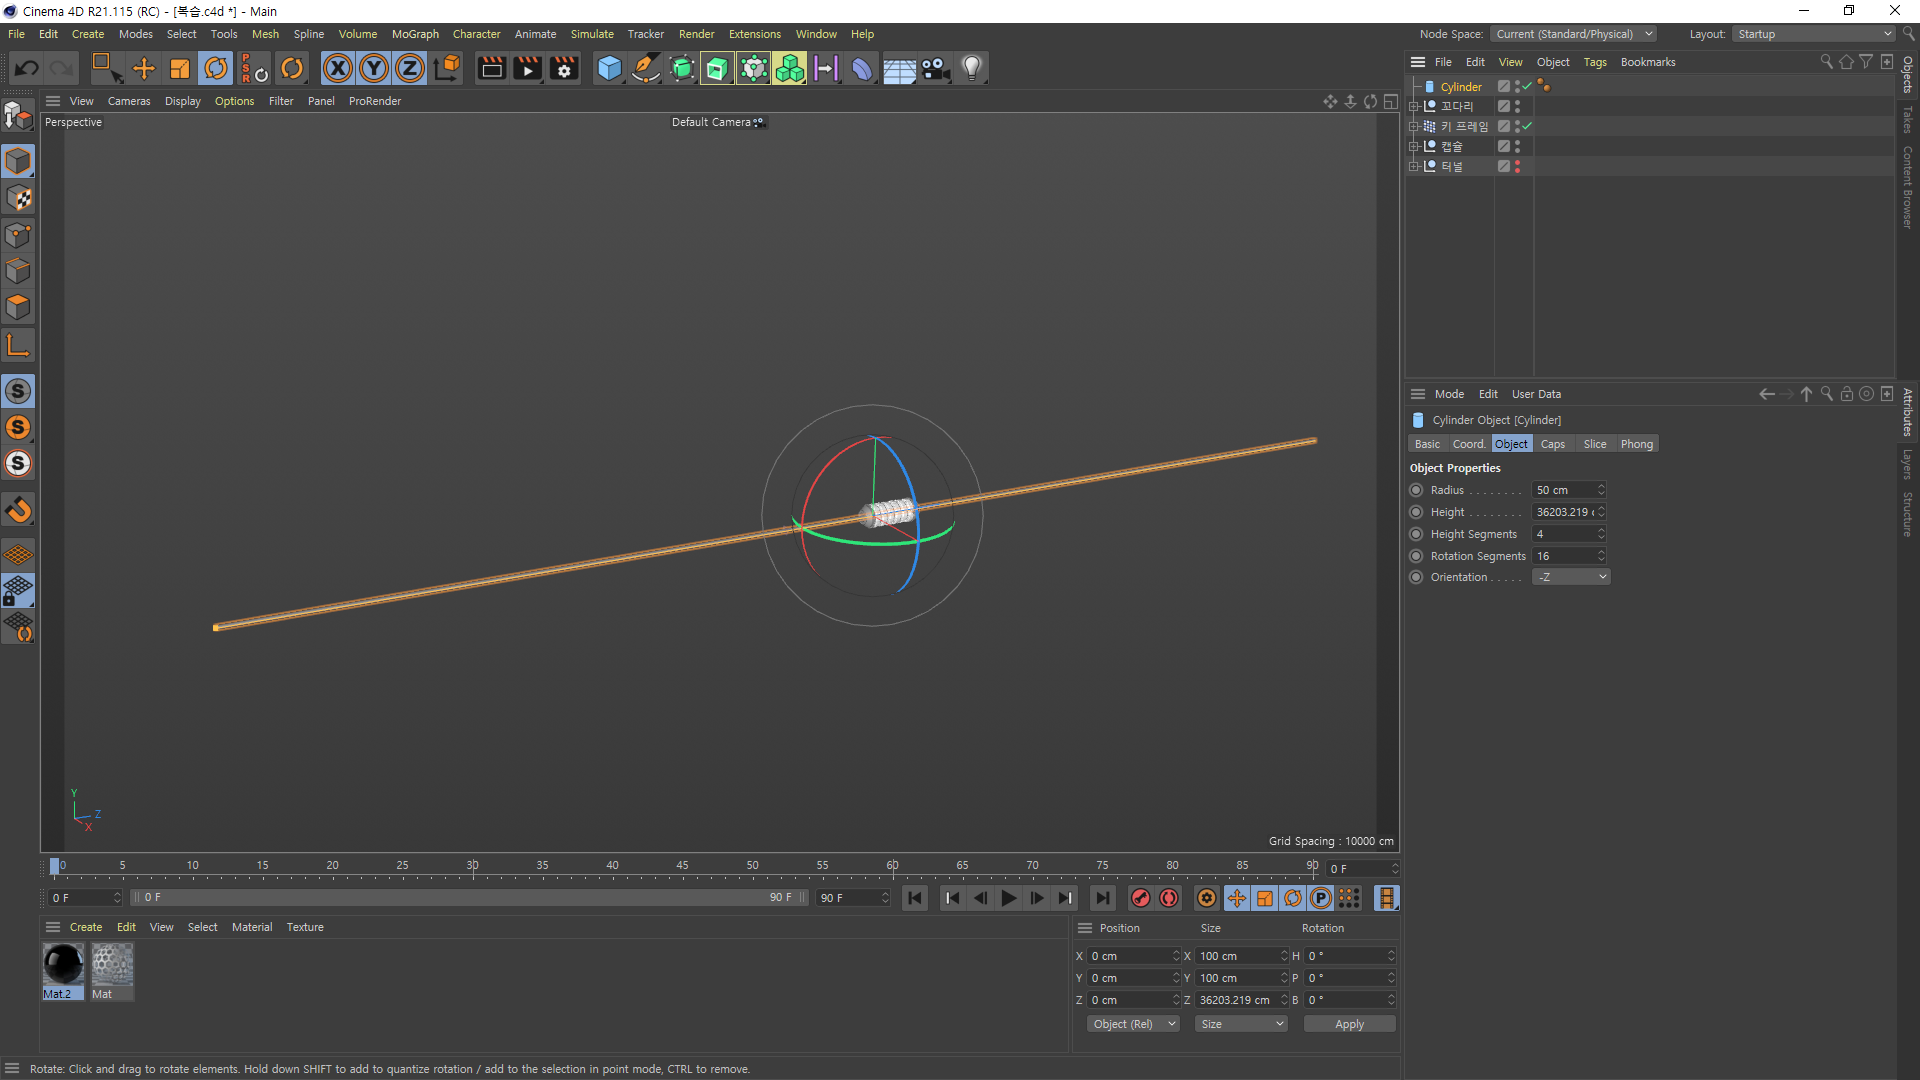
Task: Select the Move tool
Action: [x=144, y=68]
